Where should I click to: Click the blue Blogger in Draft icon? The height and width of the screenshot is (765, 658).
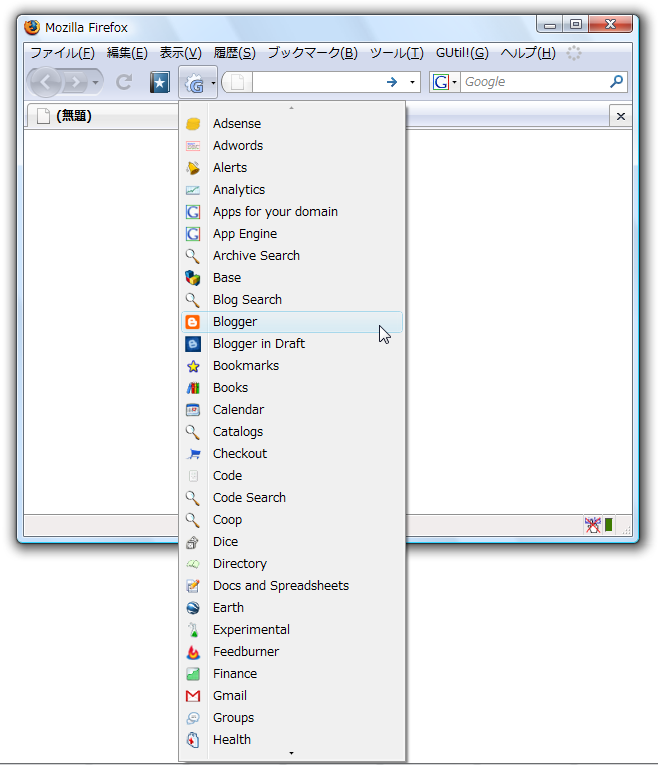click(193, 344)
